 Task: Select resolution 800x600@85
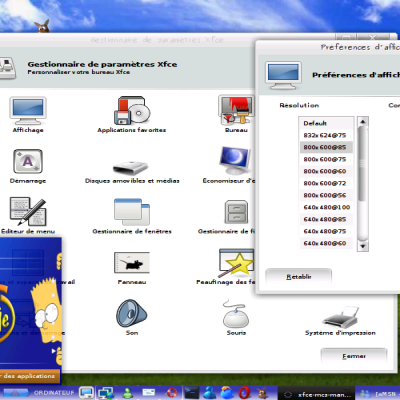coord(326,147)
